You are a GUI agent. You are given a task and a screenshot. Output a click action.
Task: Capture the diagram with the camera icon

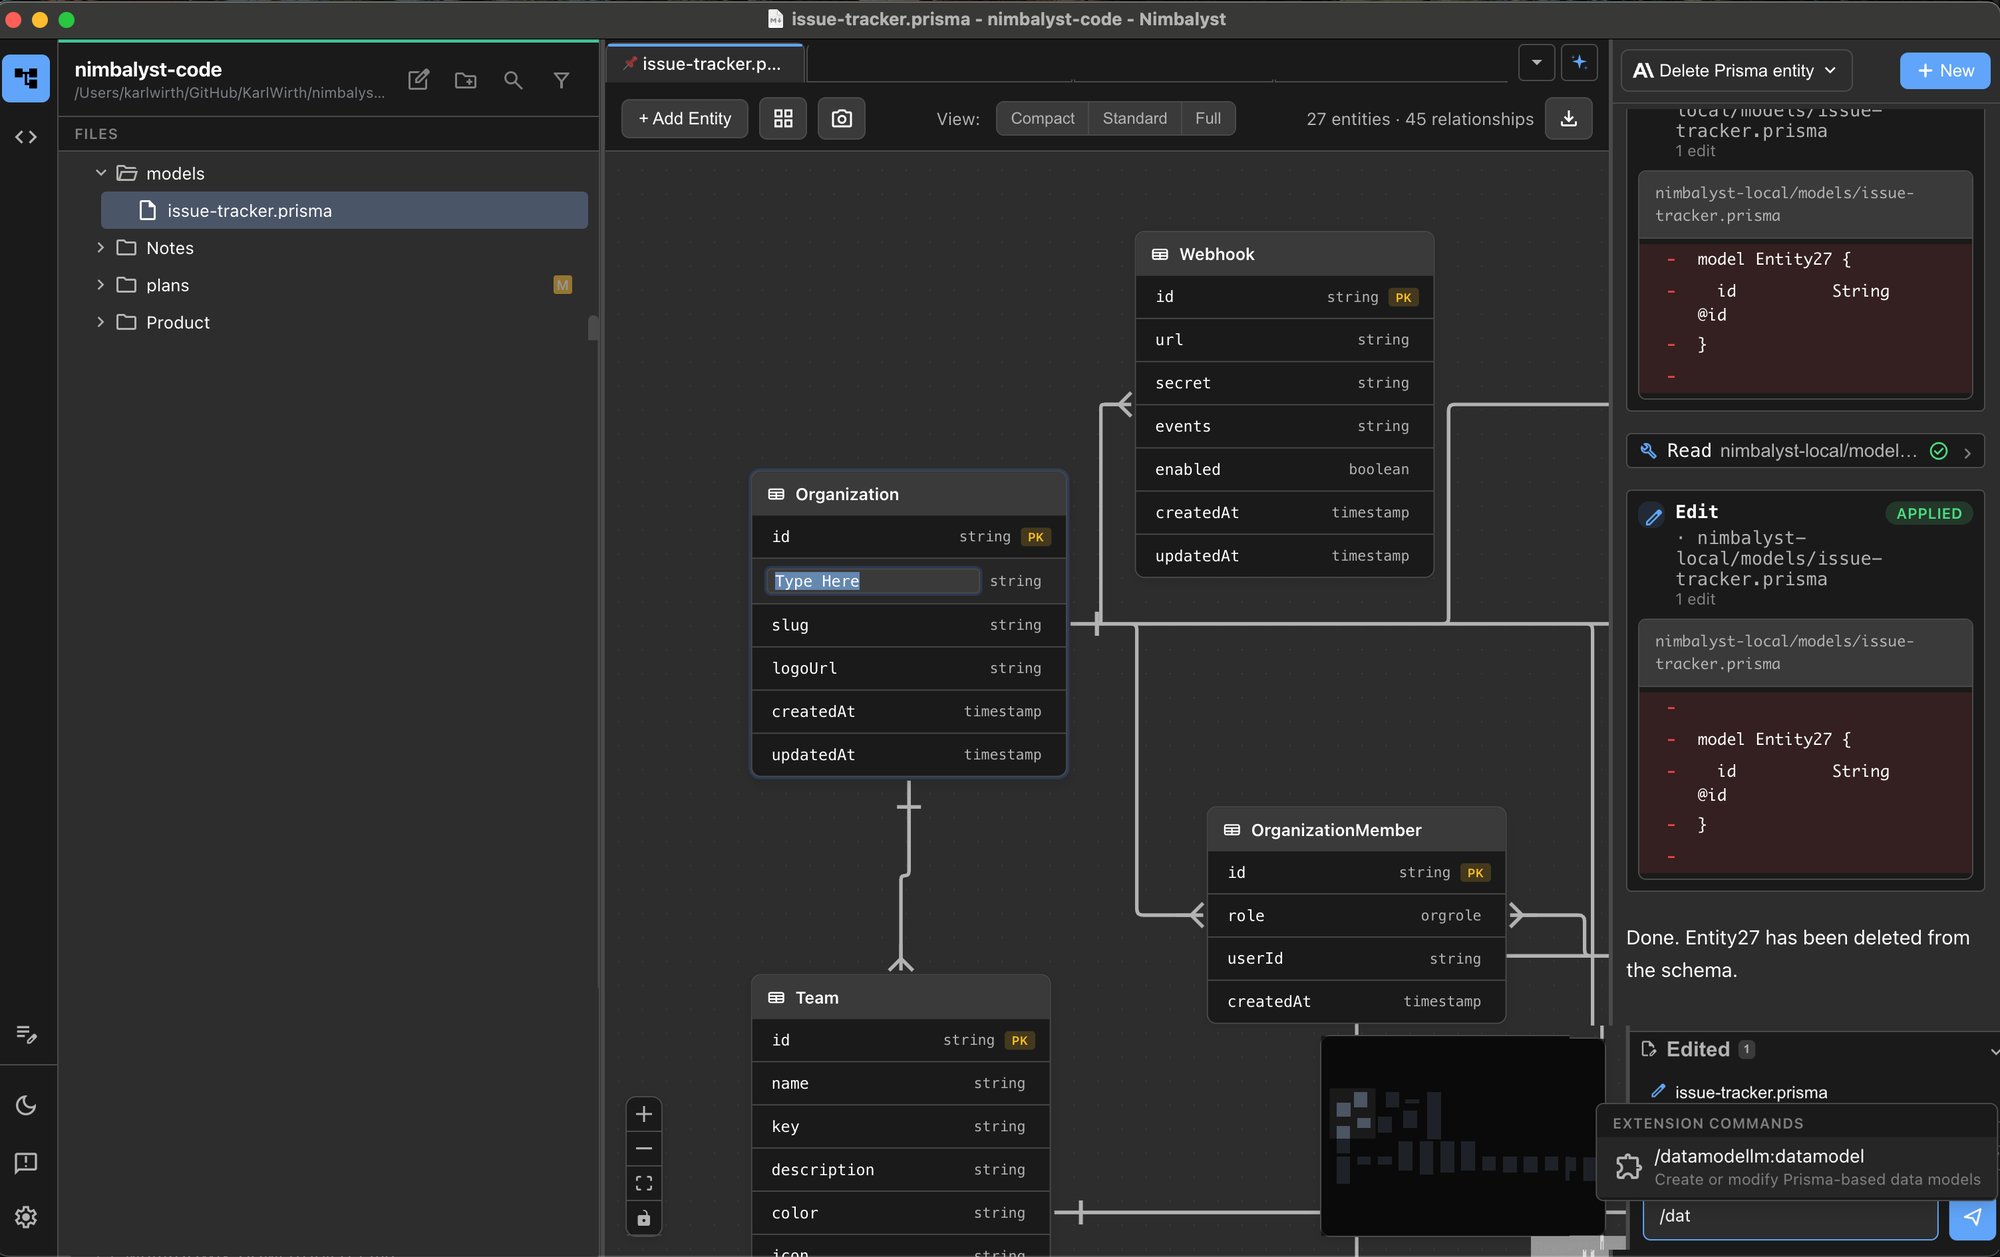pos(841,118)
